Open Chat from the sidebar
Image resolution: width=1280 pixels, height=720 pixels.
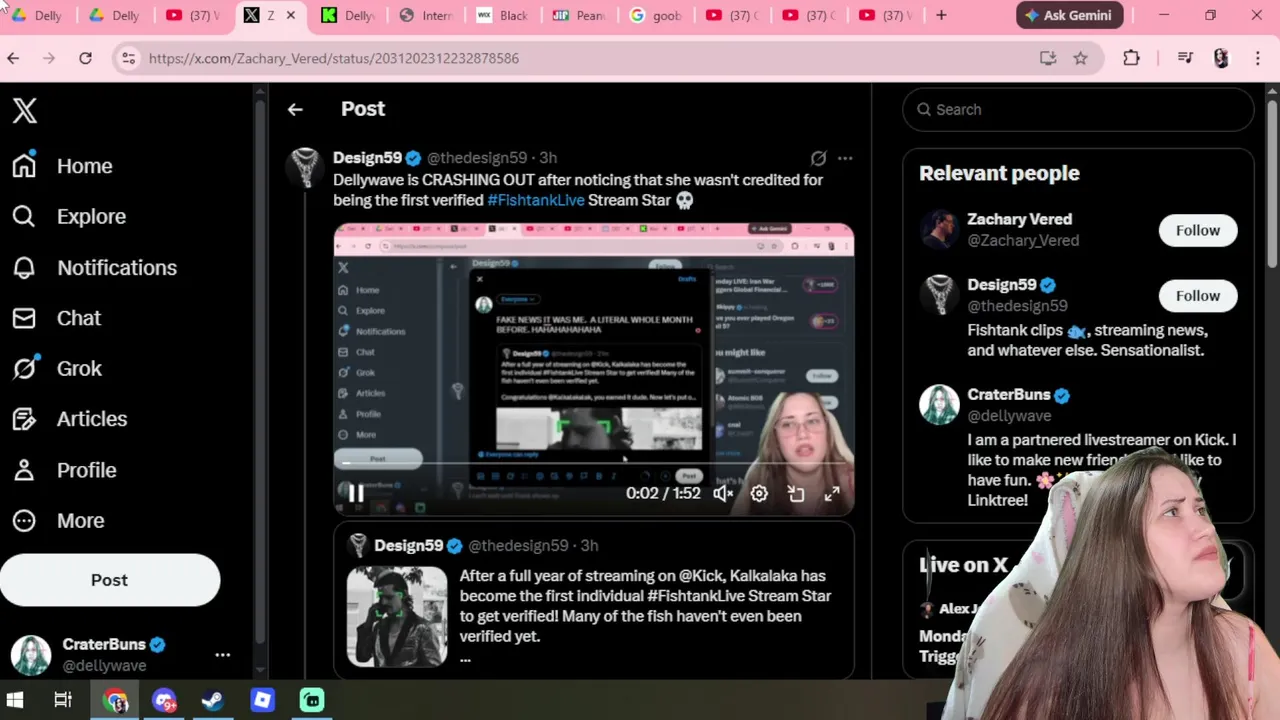pyautogui.click(x=56, y=318)
